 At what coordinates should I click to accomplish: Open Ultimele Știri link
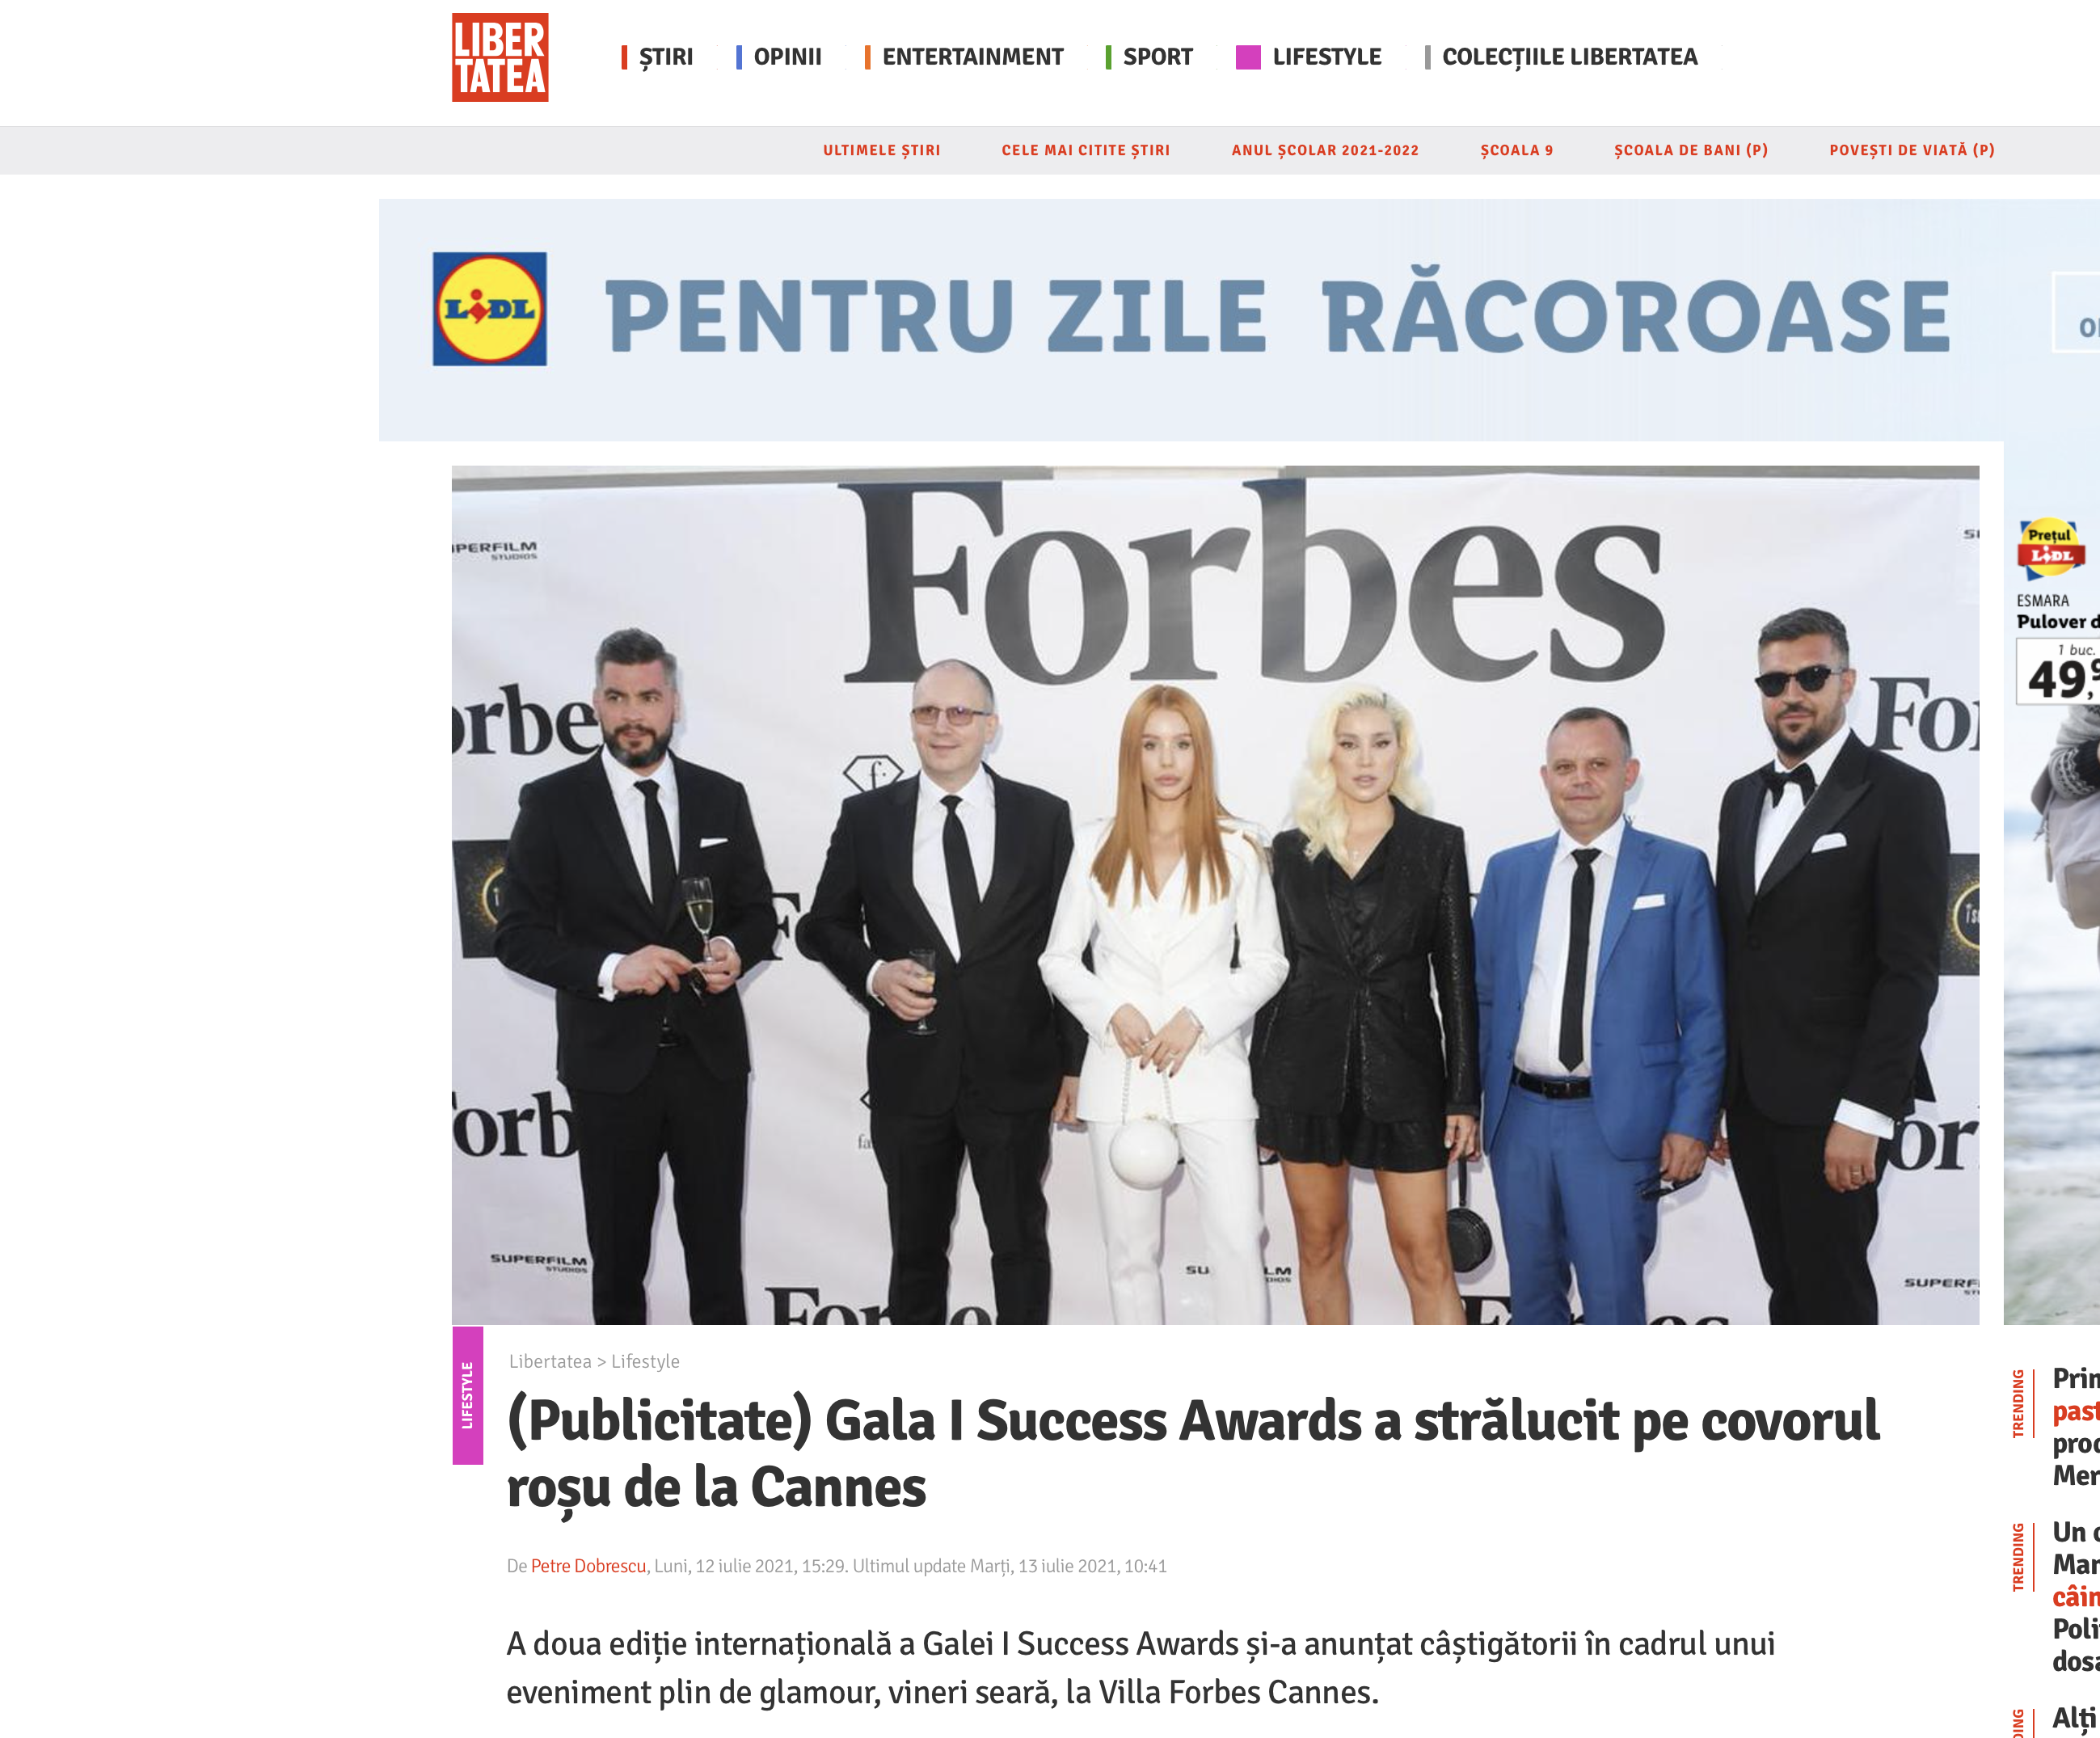point(882,150)
